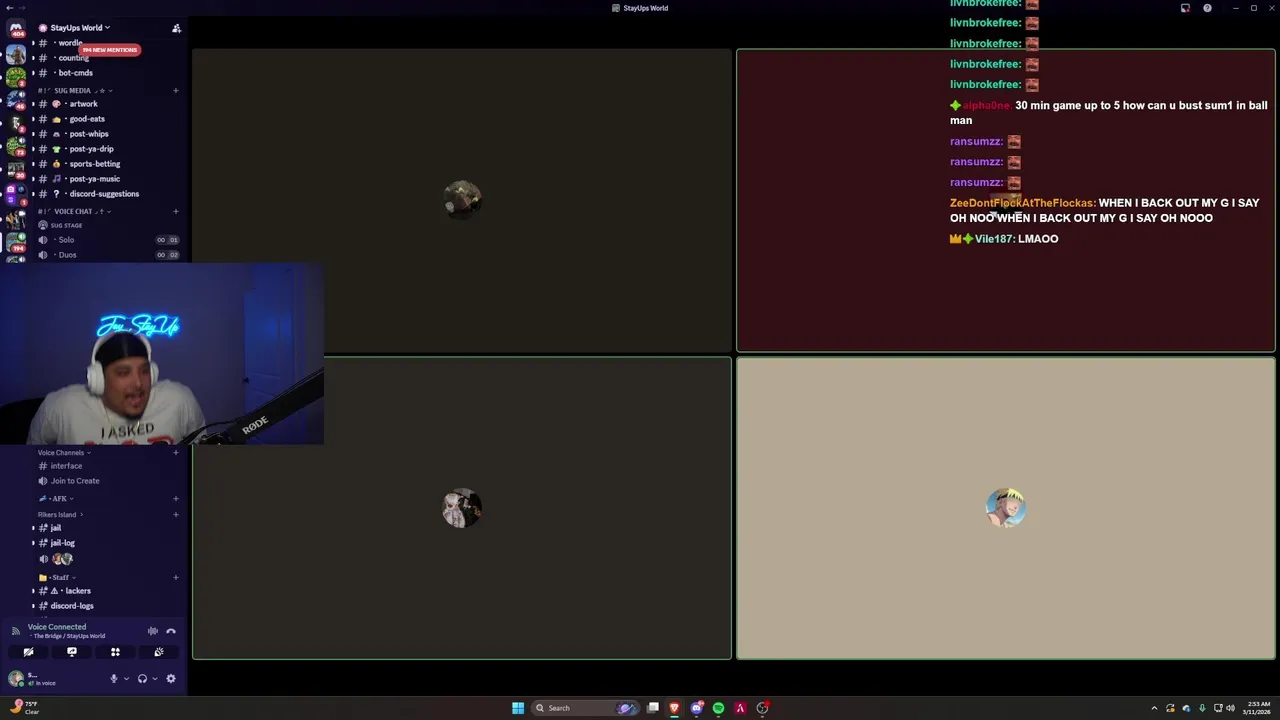Open user settings gear

(171, 679)
